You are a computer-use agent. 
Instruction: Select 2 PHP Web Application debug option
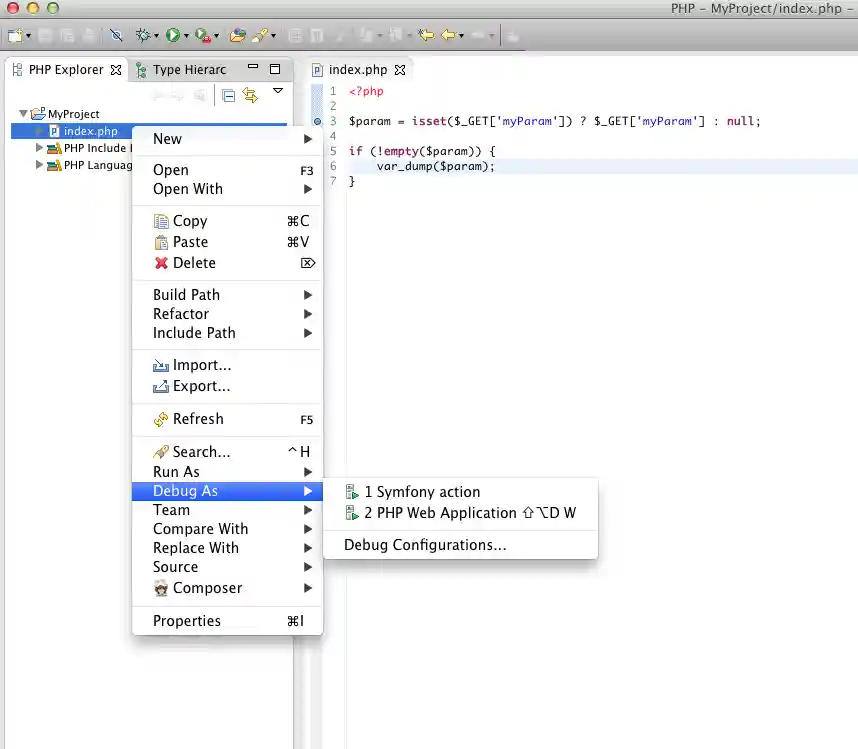point(440,513)
